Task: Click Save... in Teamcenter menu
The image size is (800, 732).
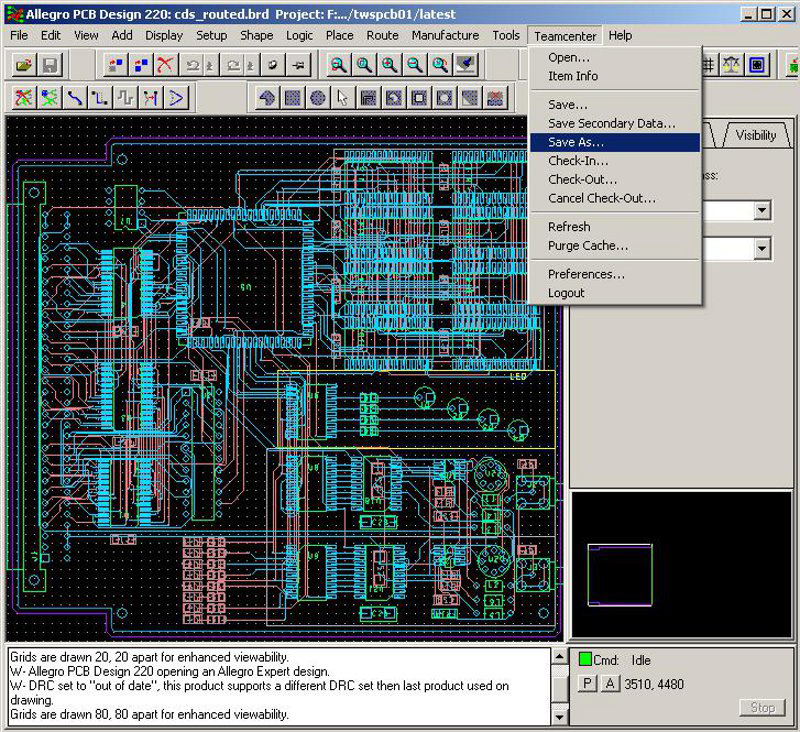Action: pos(615,105)
